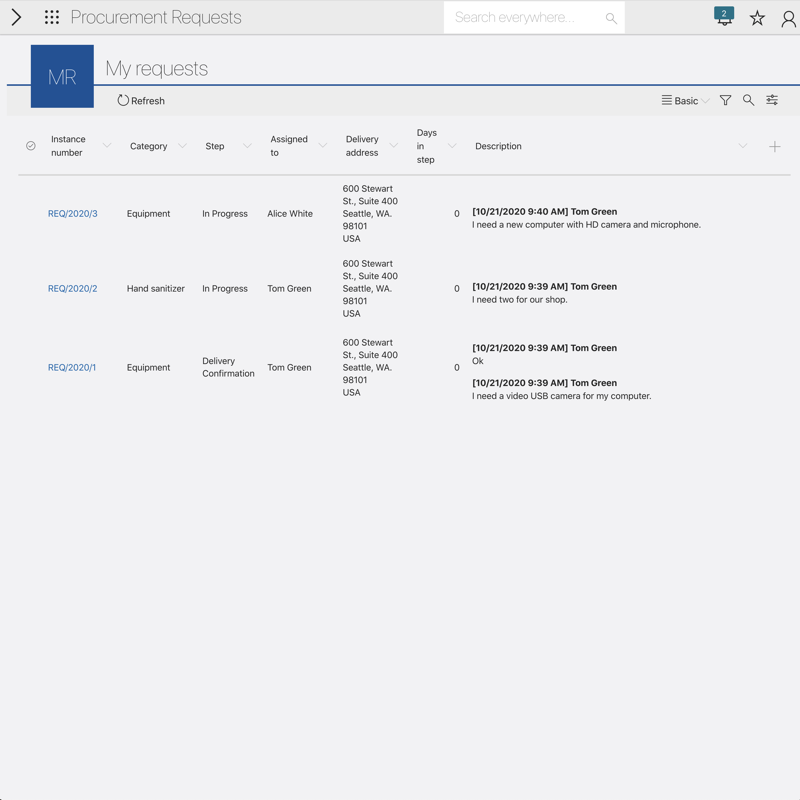Click the filter funnel icon
Image resolution: width=800 pixels, height=800 pixels.
[x=725, y=101]
